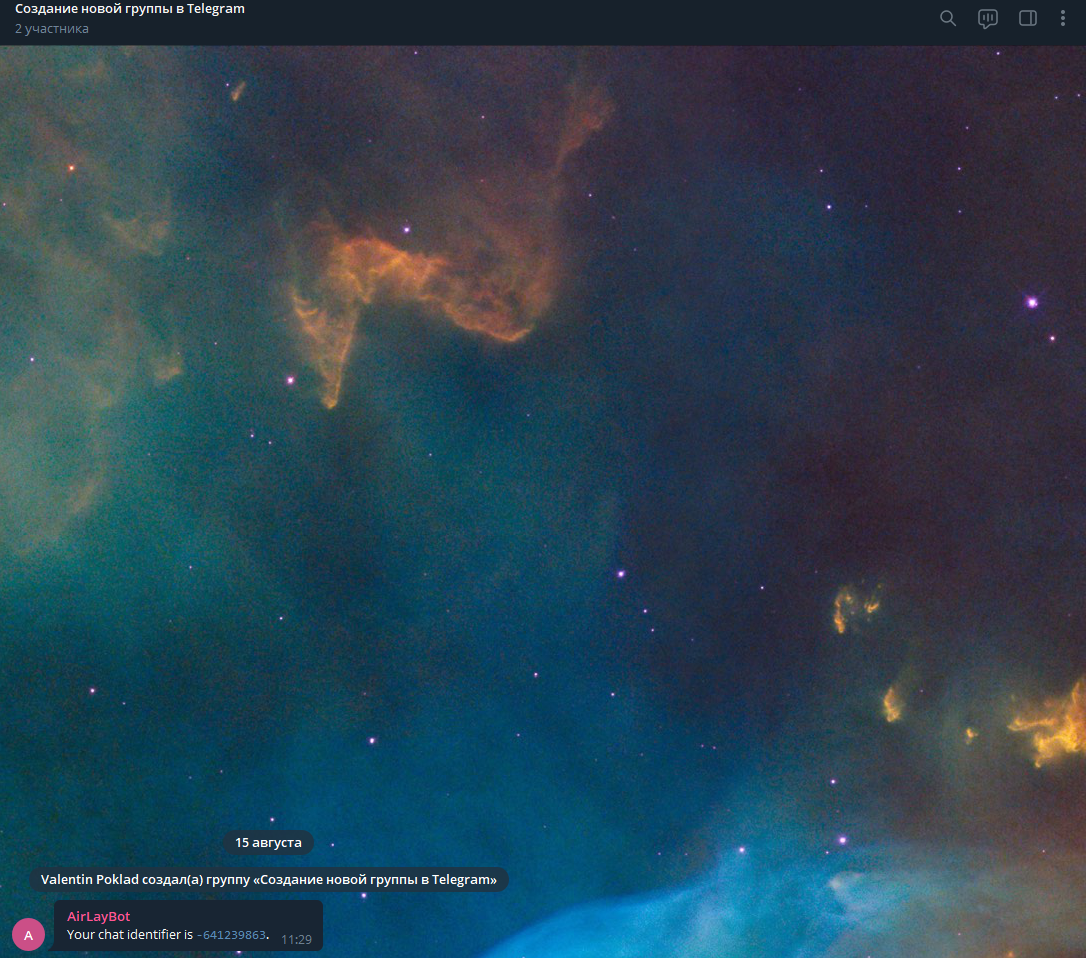Open AirLayBot profile via sender name
The height and width of the screenshot is (958, 1086).
pos(98,916)
